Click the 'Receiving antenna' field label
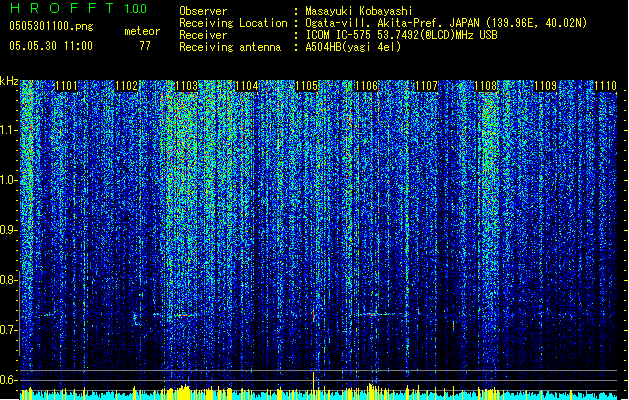Screen dimensions: 629x400 pos(230,47)
